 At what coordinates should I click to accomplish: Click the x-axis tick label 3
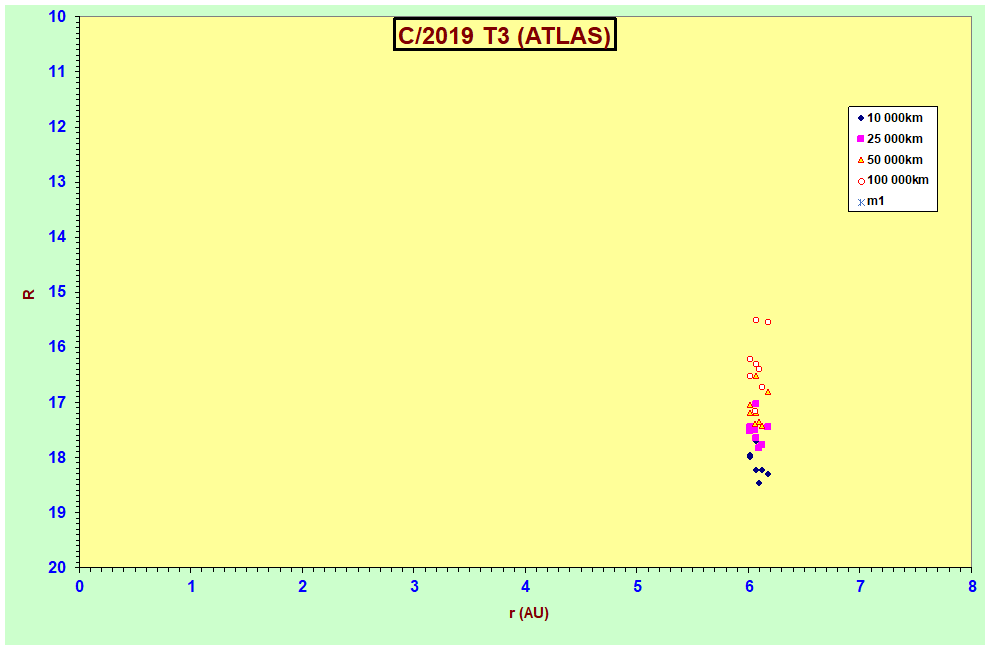(414, 587)
